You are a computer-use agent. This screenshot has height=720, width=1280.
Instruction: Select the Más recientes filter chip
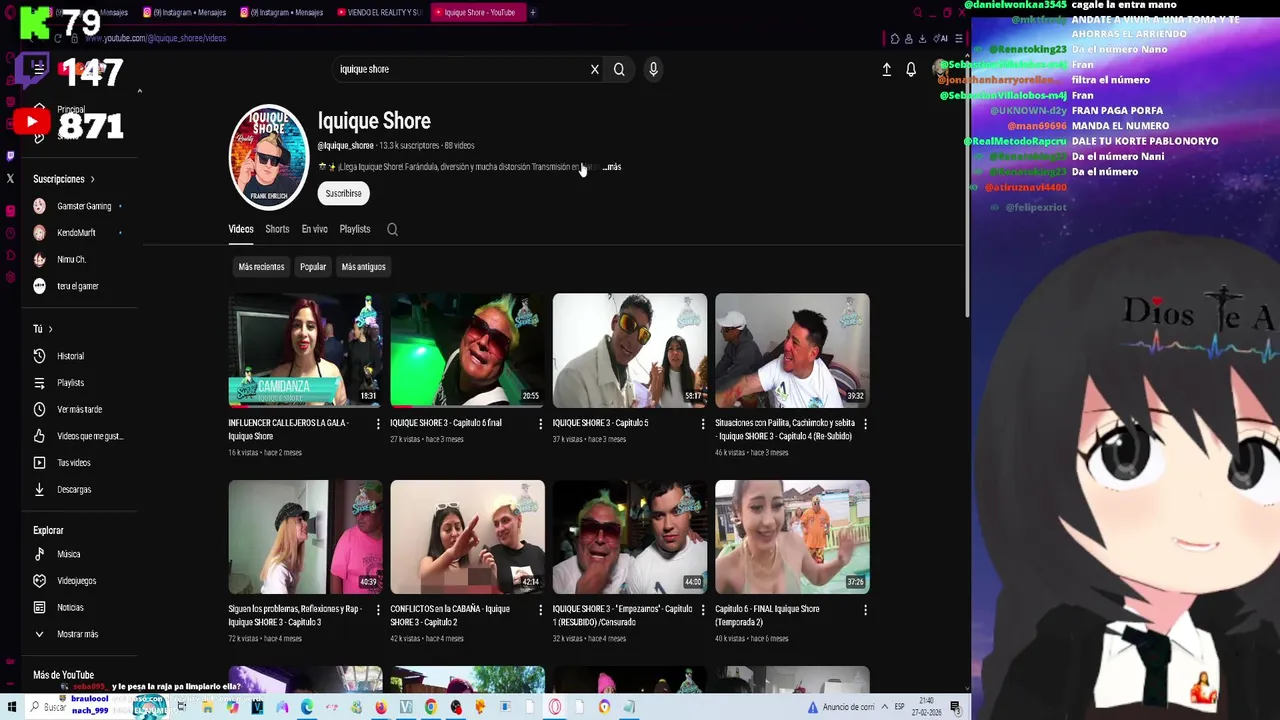tap(261, 267)
